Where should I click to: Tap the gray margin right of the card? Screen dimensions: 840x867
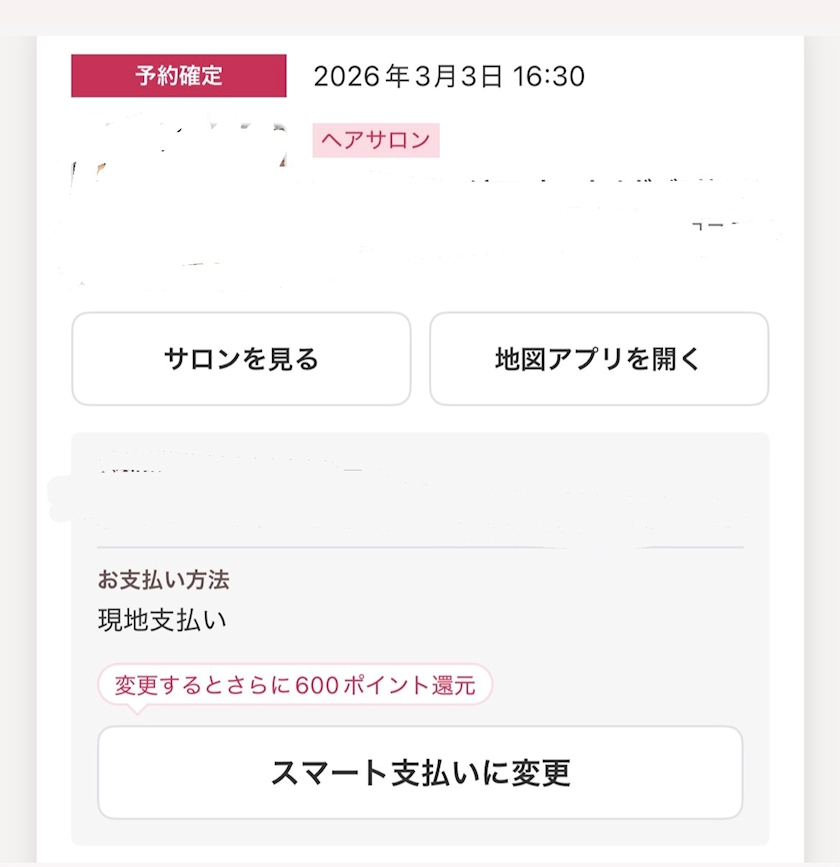tap(822, 450)
